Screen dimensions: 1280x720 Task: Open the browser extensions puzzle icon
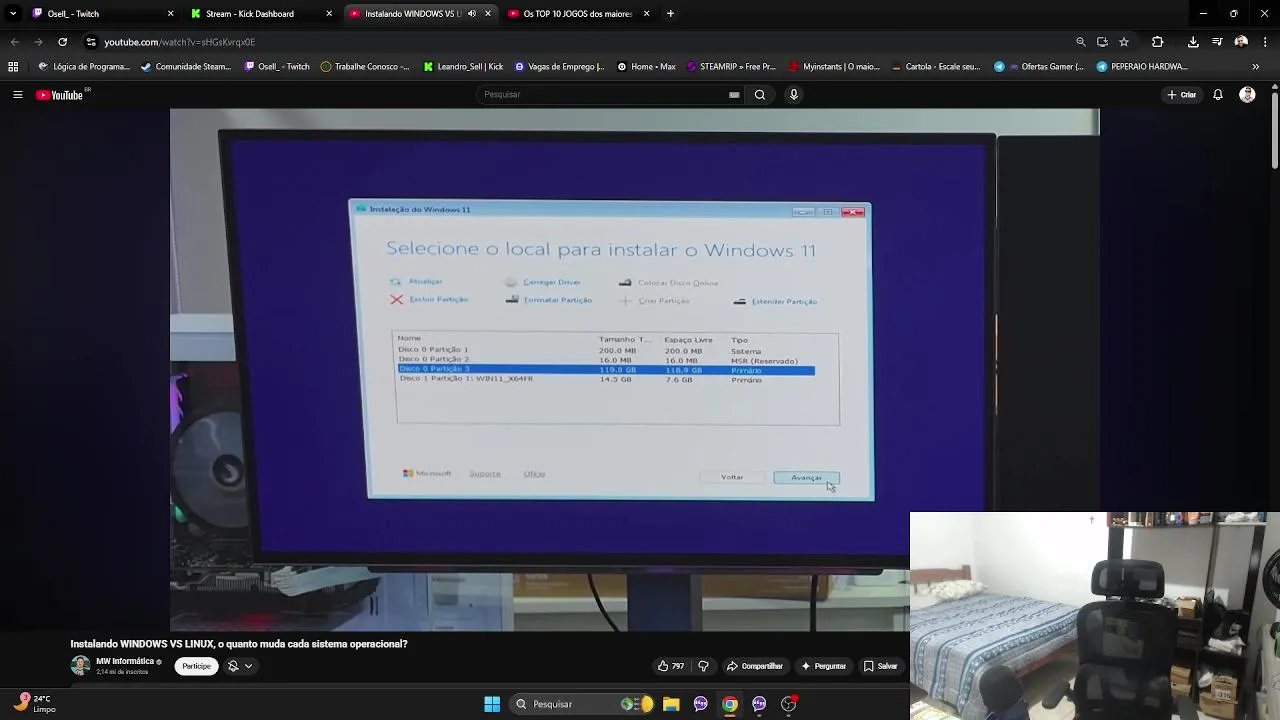tap(1158, 42)
